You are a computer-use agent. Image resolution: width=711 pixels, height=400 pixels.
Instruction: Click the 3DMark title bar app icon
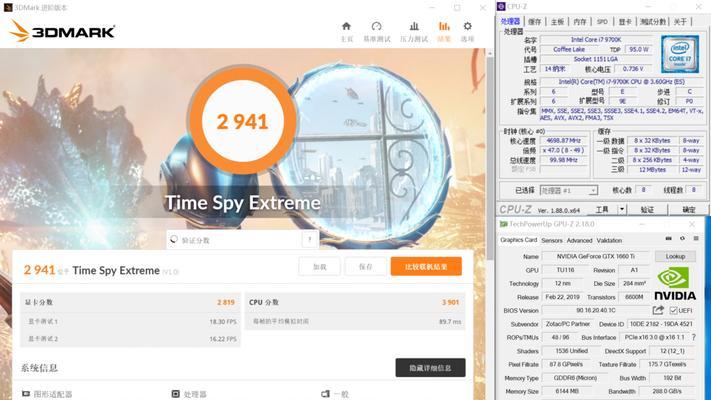coord(8,7)
